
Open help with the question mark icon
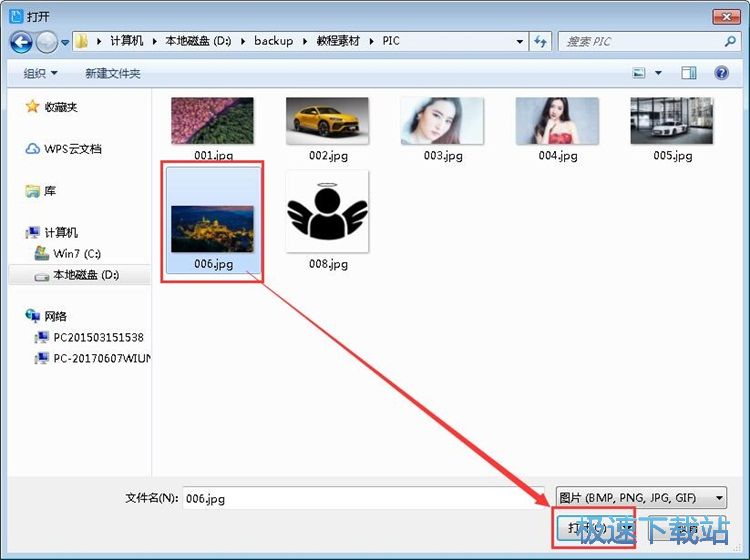coord(721,73)
